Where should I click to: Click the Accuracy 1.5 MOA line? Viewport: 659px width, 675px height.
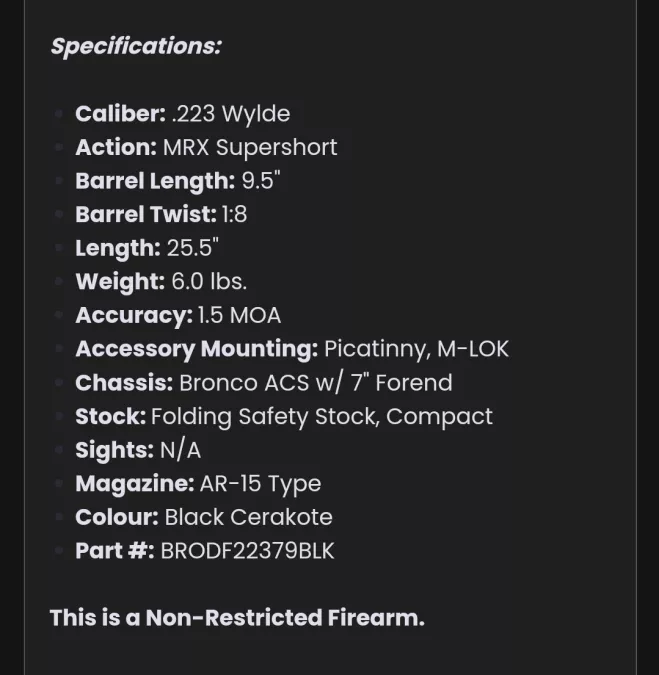(x=178, y=316)
